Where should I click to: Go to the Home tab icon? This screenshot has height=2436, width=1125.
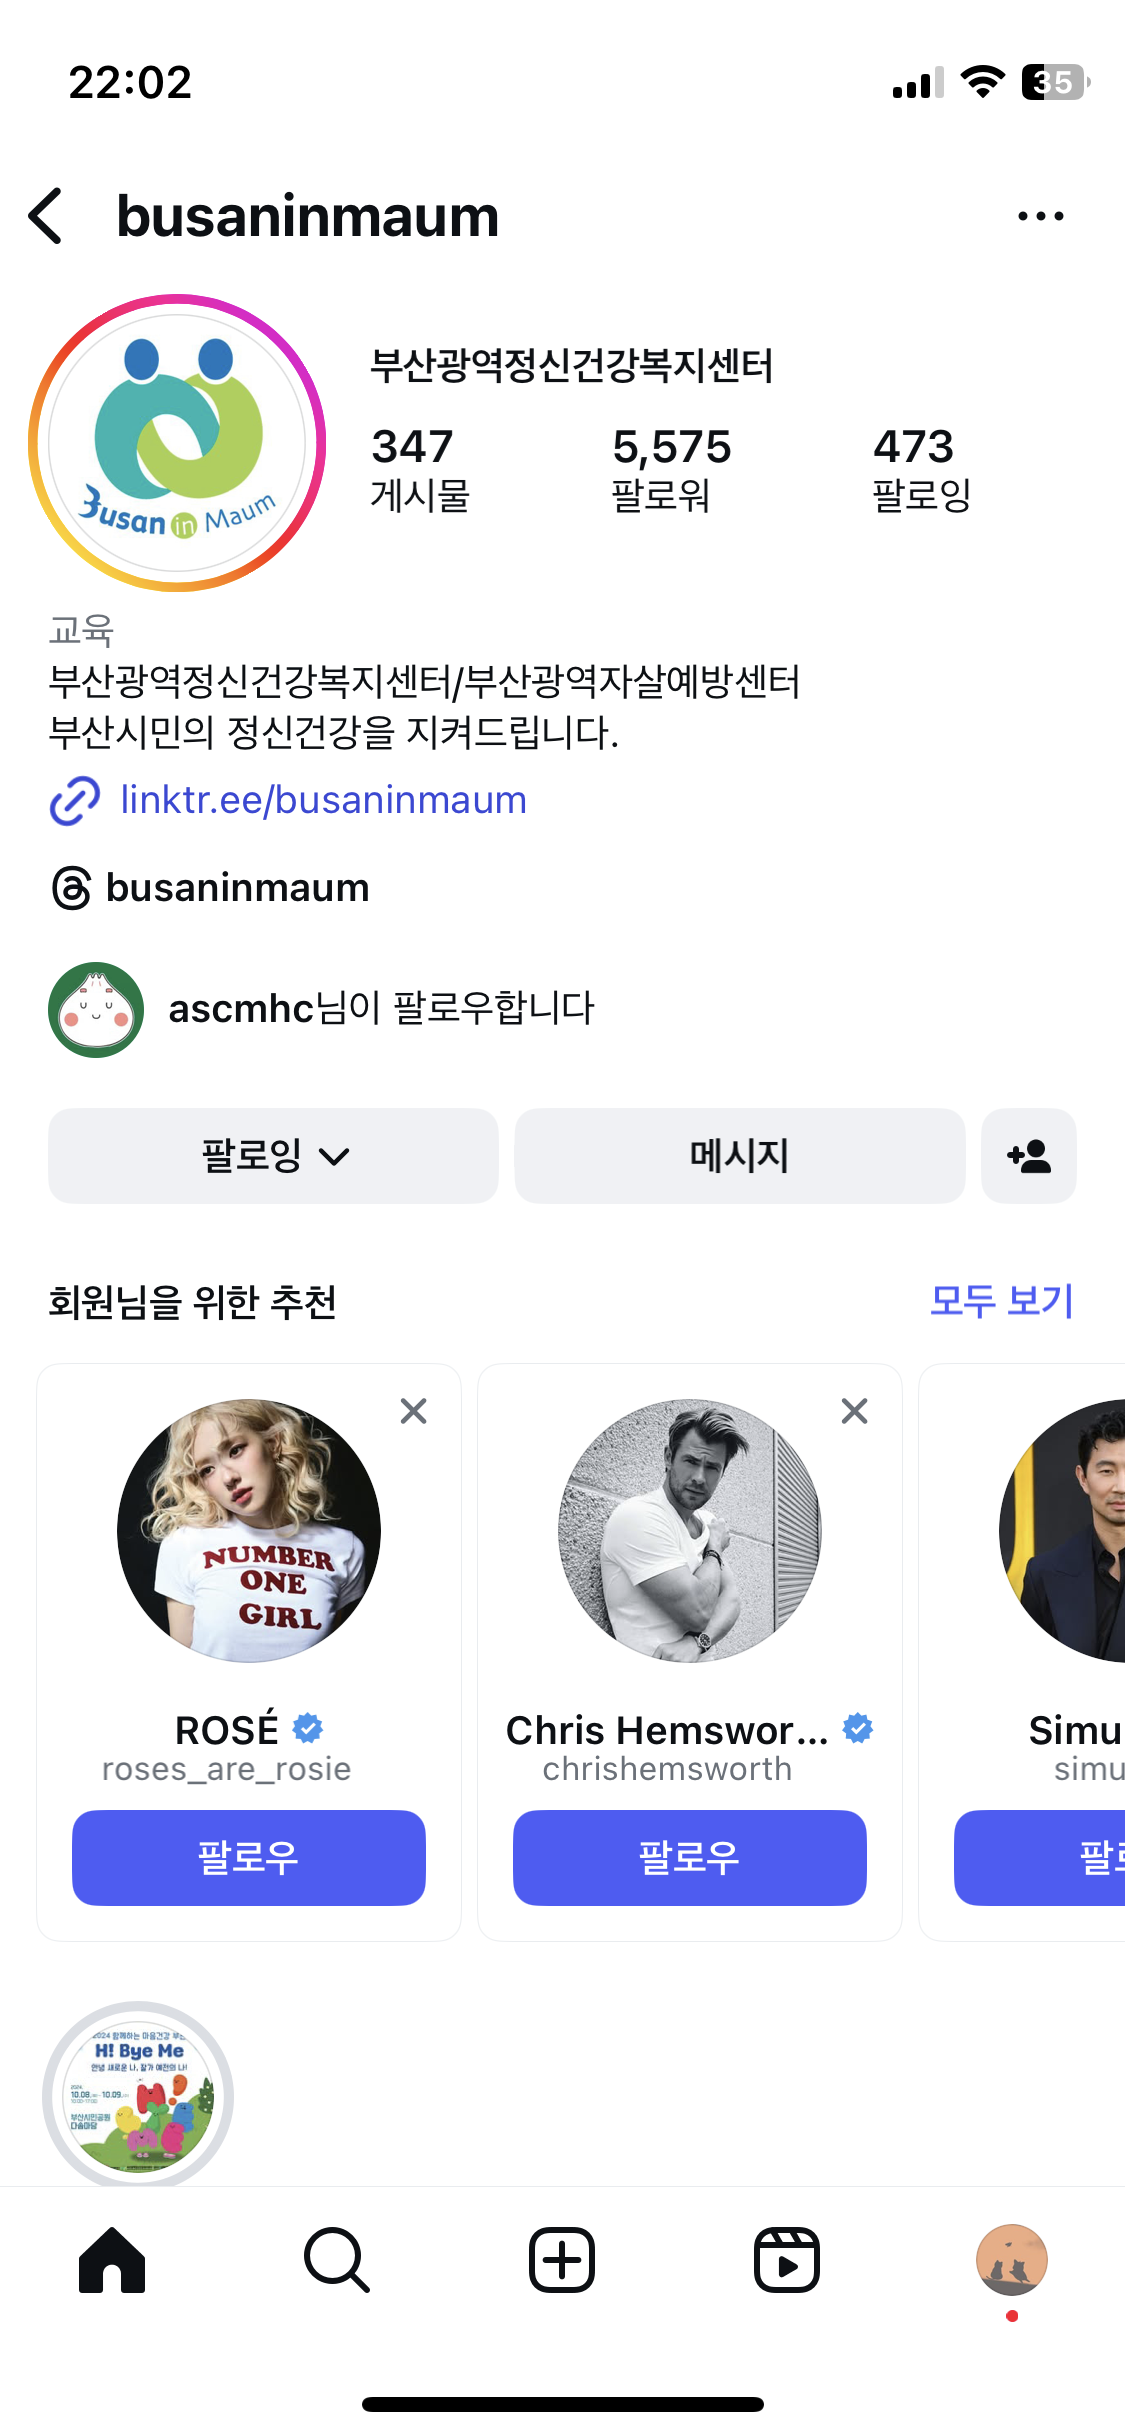pyautogui.click(x=112, y=2260)
